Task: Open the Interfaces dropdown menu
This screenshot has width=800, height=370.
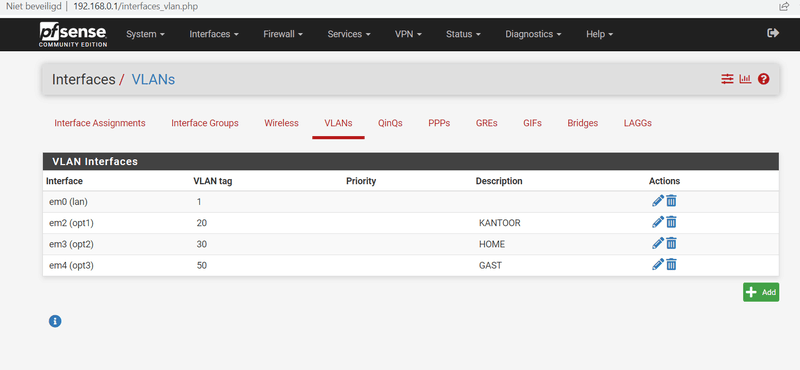Action: point(214,34)
